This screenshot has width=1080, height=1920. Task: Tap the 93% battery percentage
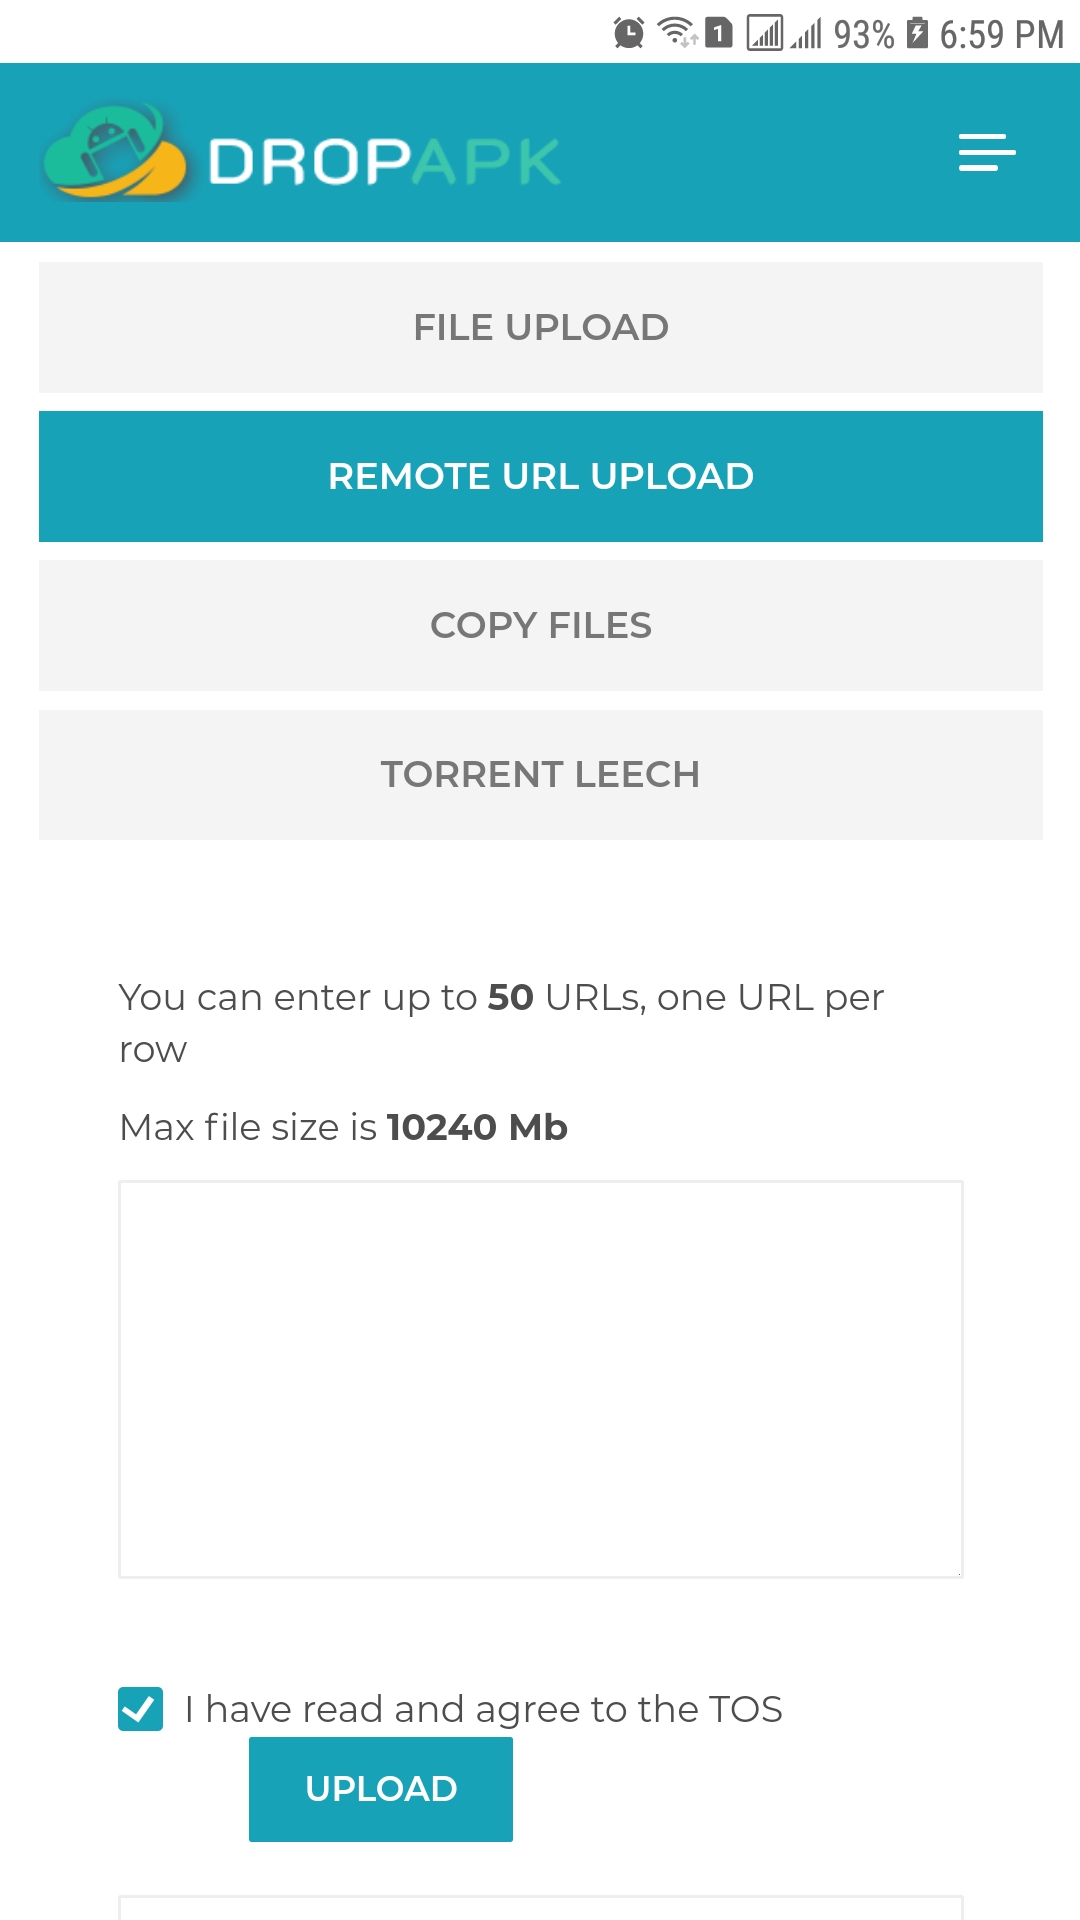[864, 34]
